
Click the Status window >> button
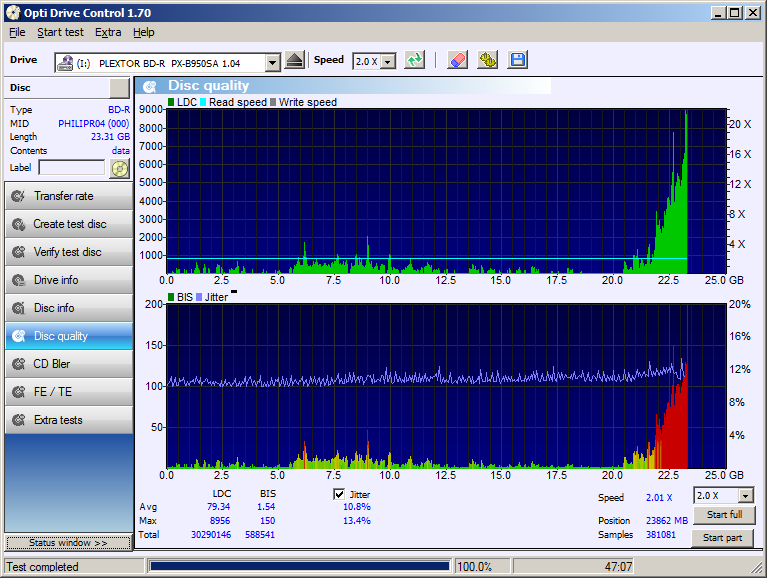pos(68,543)
